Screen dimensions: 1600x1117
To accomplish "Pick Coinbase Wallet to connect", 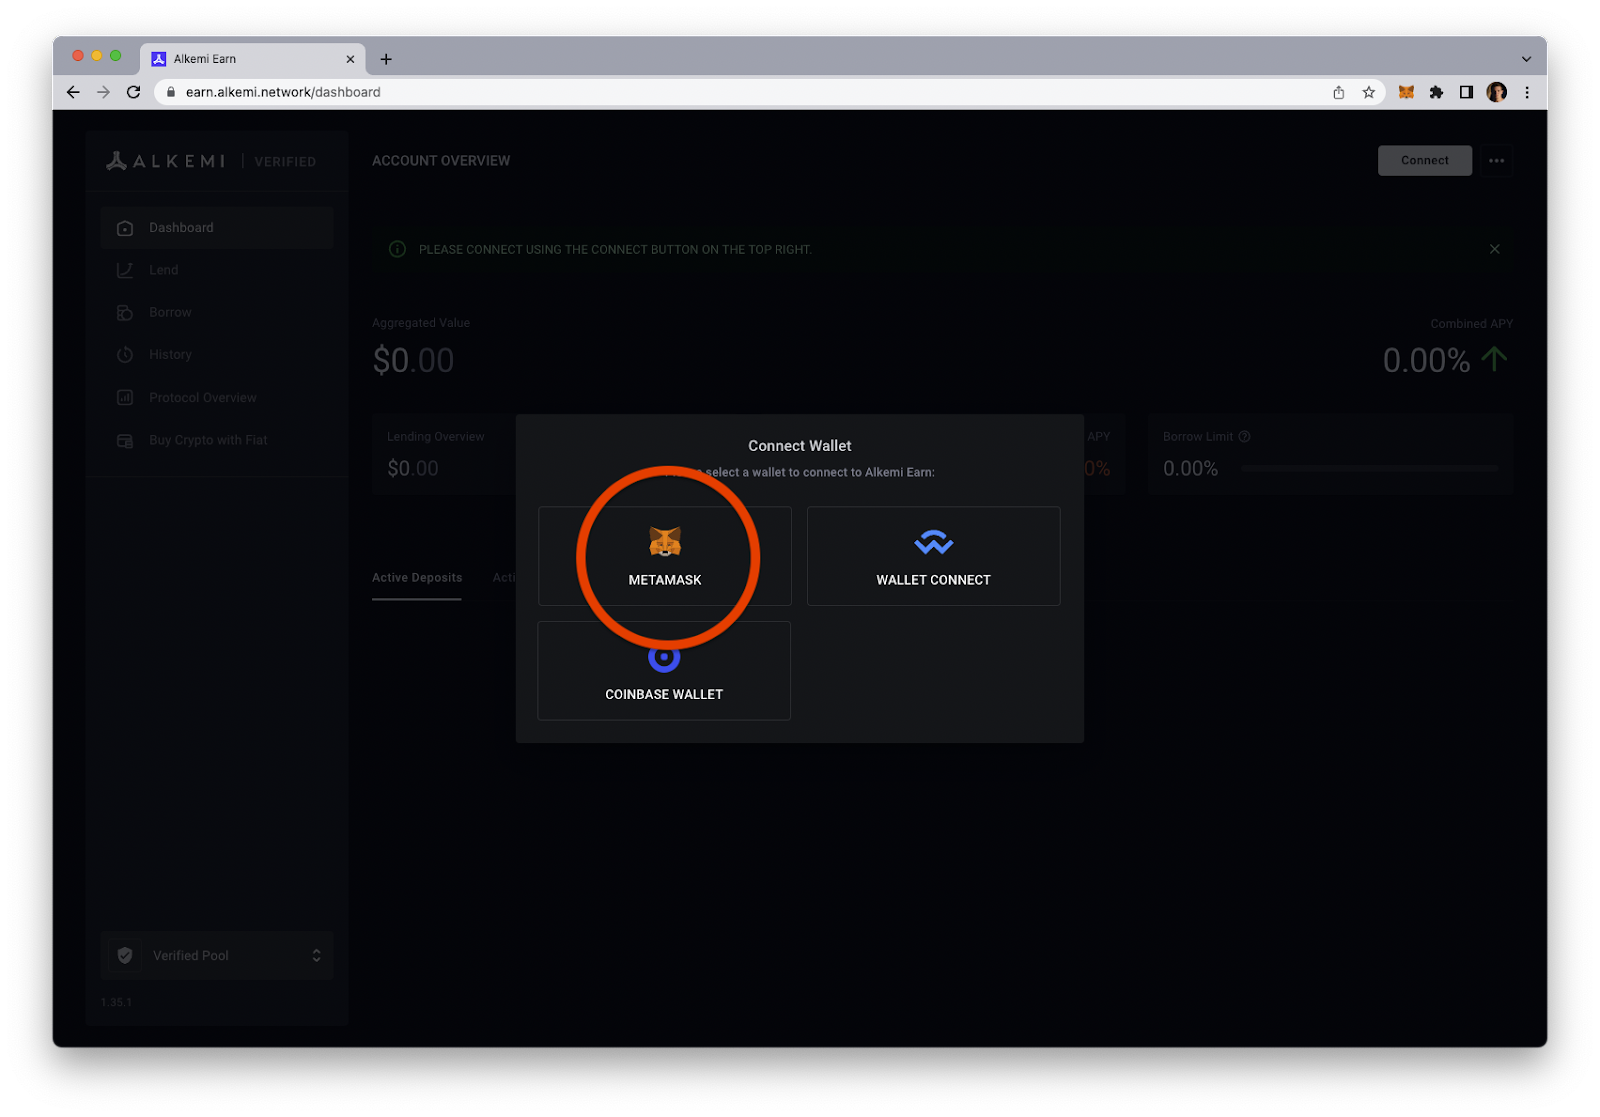I will pyautogui.click(x=664, y=671).
